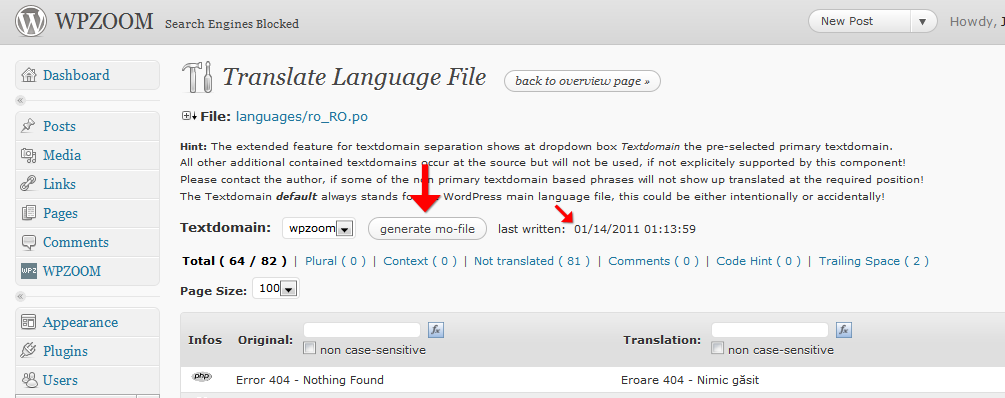Filter by Code Hint ( 0 )
The image size is (1005, 398).
[x=759, y=261]
